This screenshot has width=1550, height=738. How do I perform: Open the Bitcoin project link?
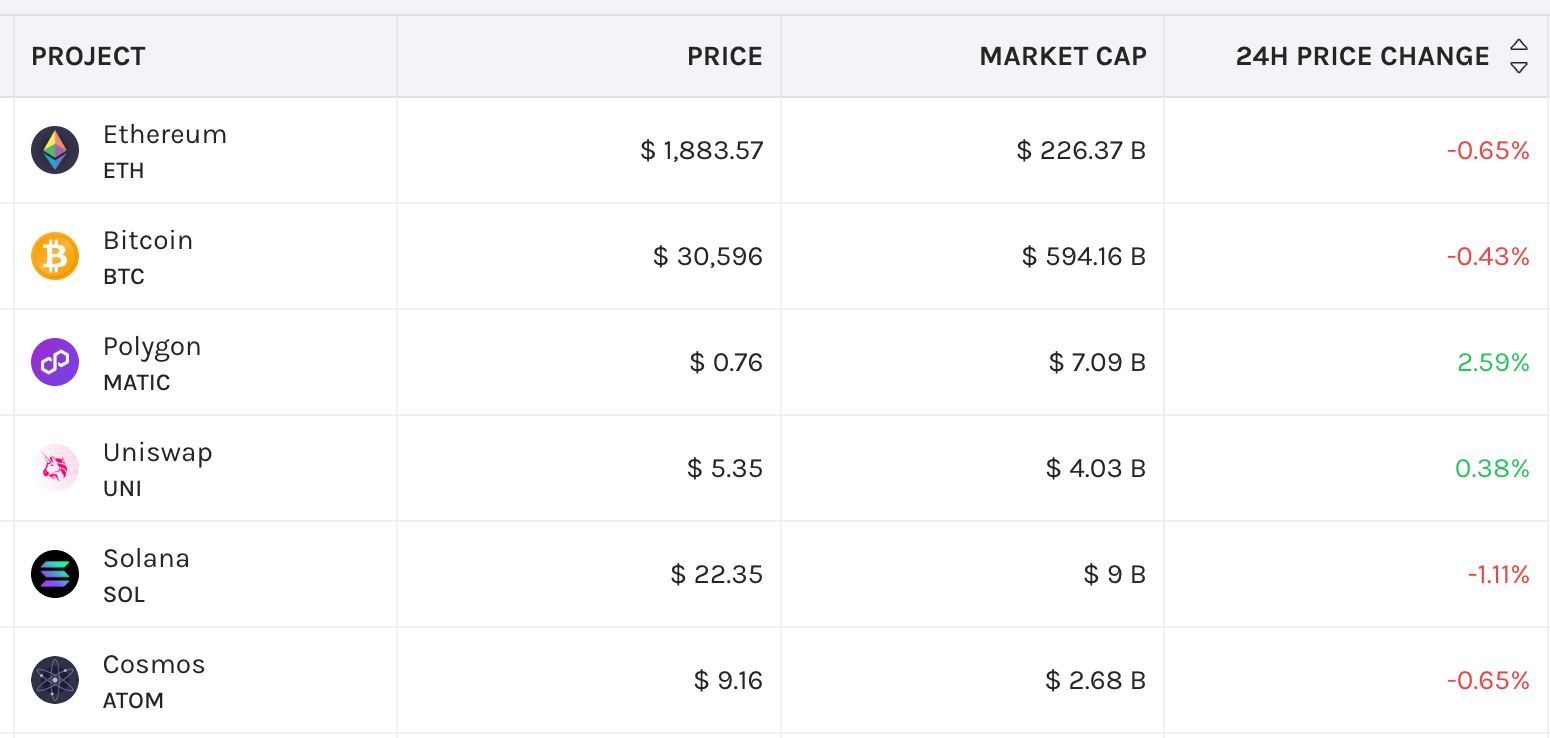click(x=148, y=241)
